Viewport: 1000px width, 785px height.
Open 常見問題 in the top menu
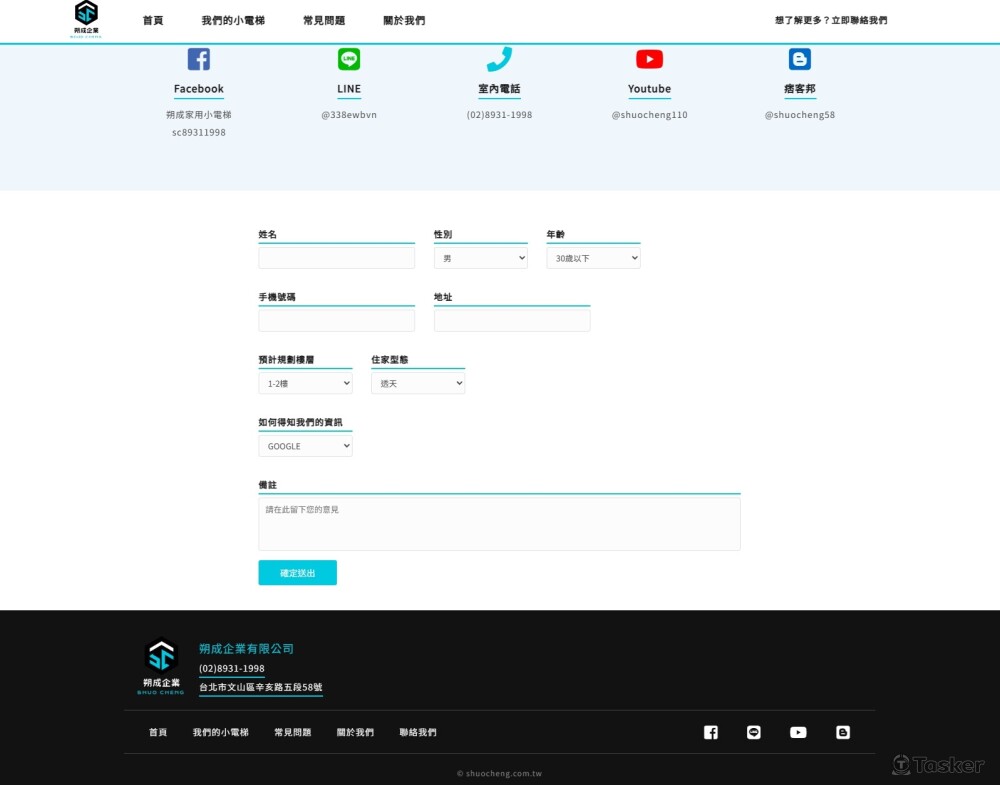click(324, 20)
